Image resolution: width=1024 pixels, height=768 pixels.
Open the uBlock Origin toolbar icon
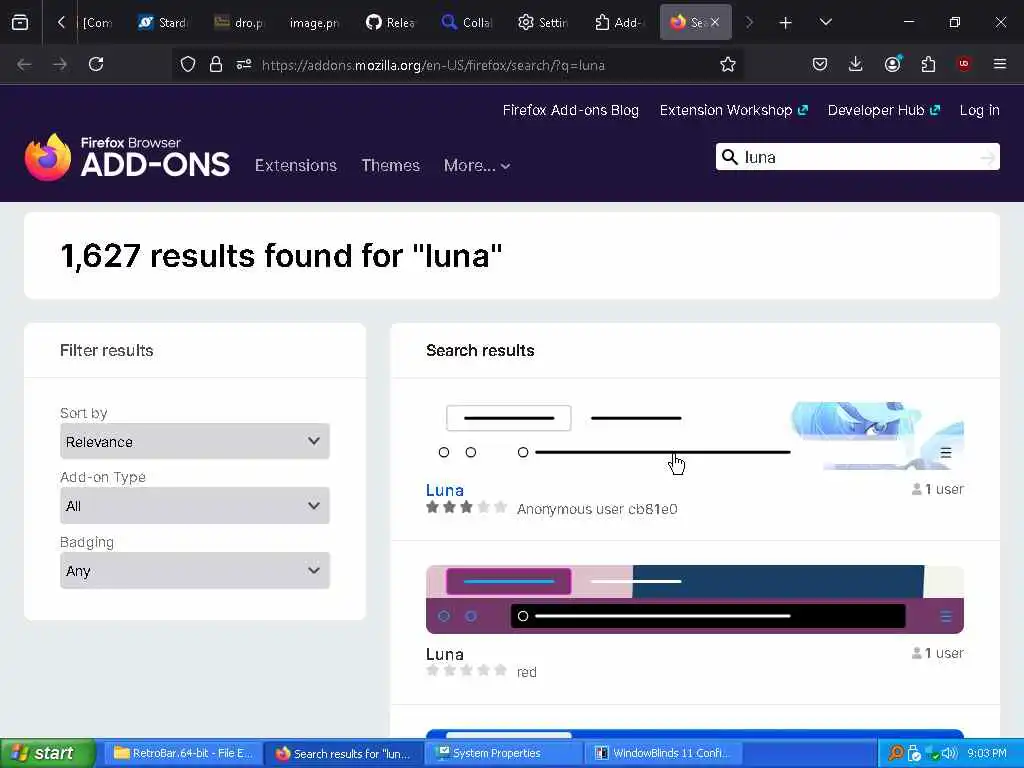coord(964,64)
